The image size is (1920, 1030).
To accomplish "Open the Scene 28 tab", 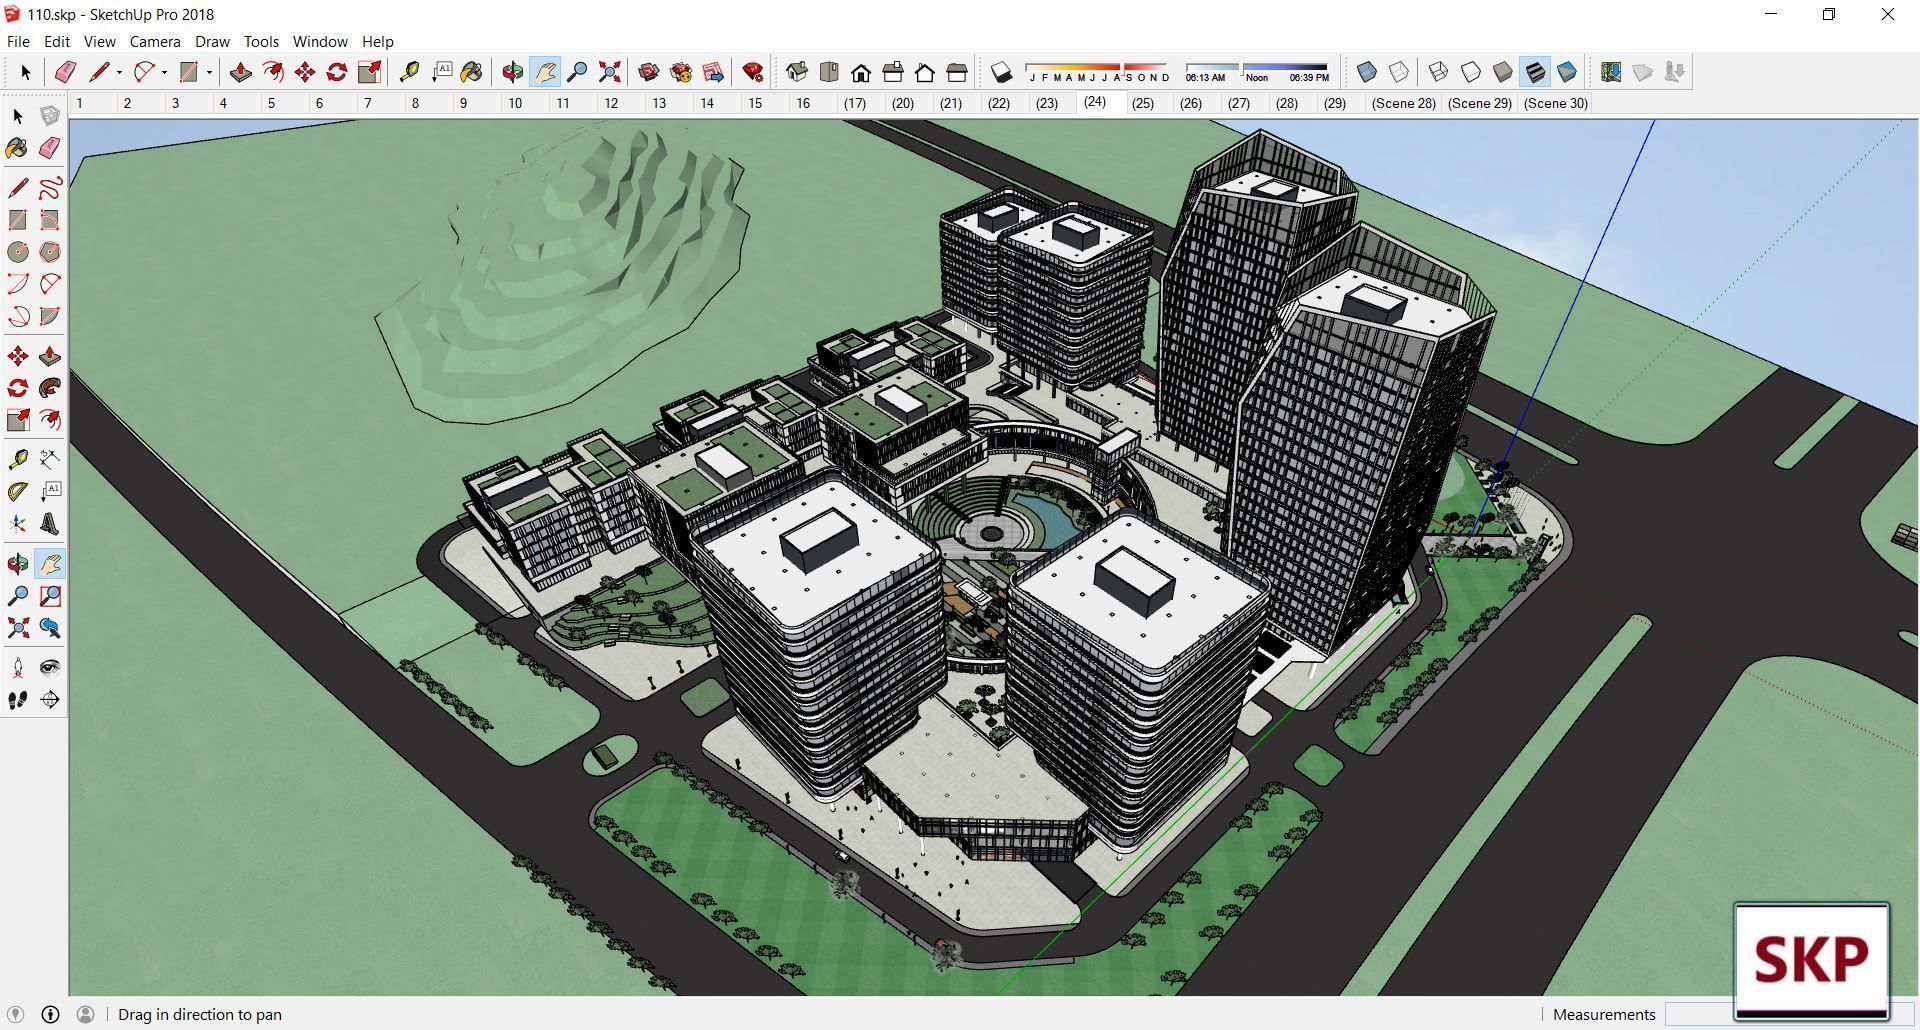I will pyautogui.click(x=1404, y=103).
